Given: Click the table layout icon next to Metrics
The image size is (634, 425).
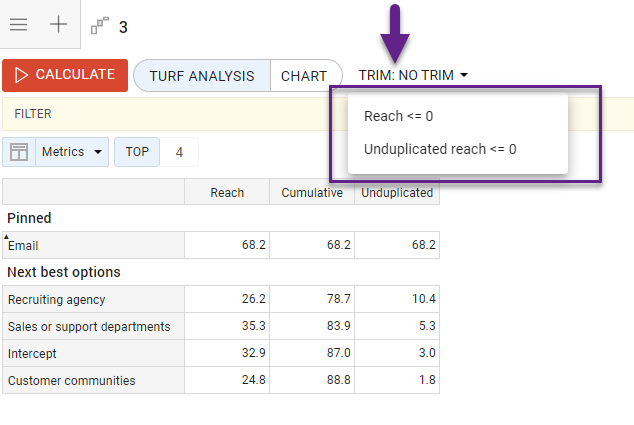Looking at the screenshot, I should (19, 152).
